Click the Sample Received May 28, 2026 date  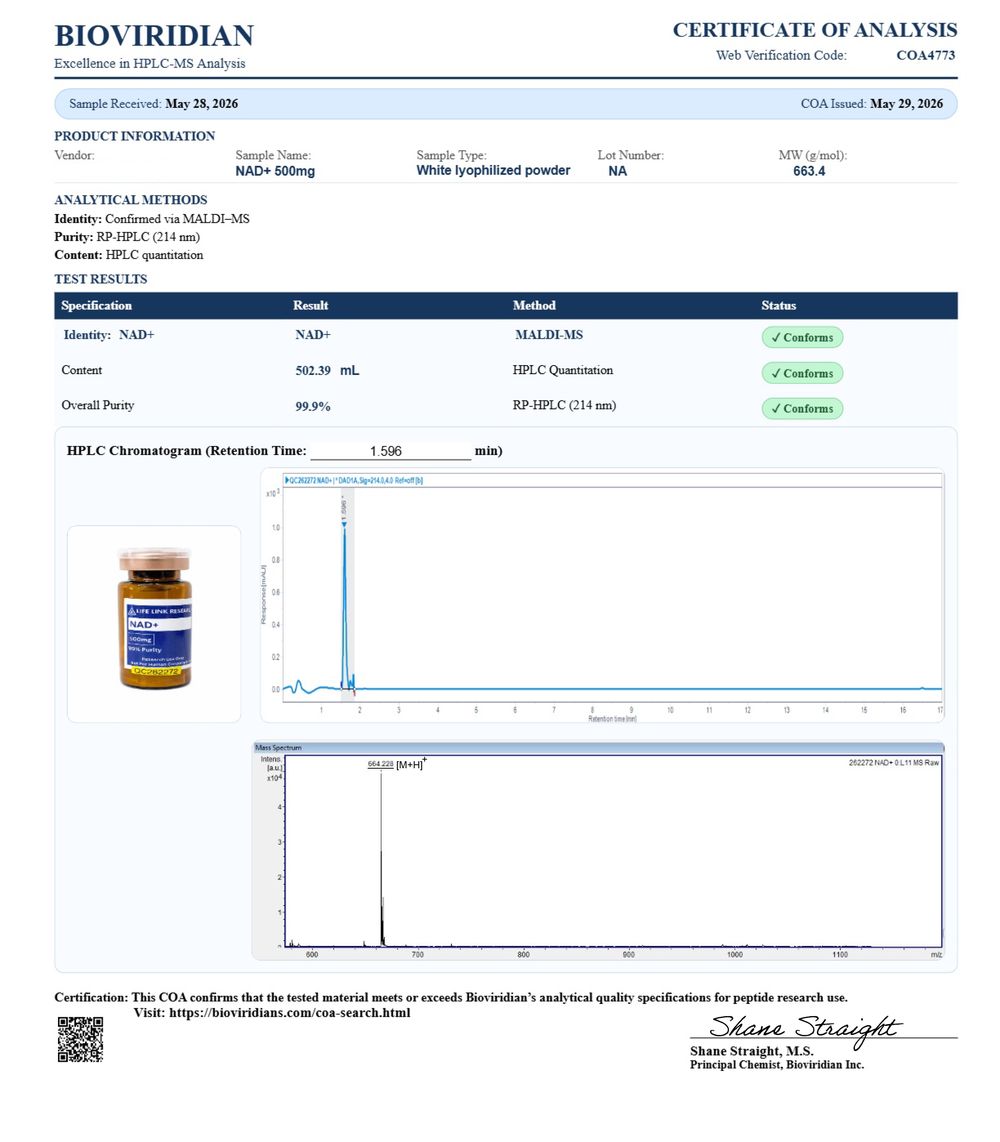(201, 103)
